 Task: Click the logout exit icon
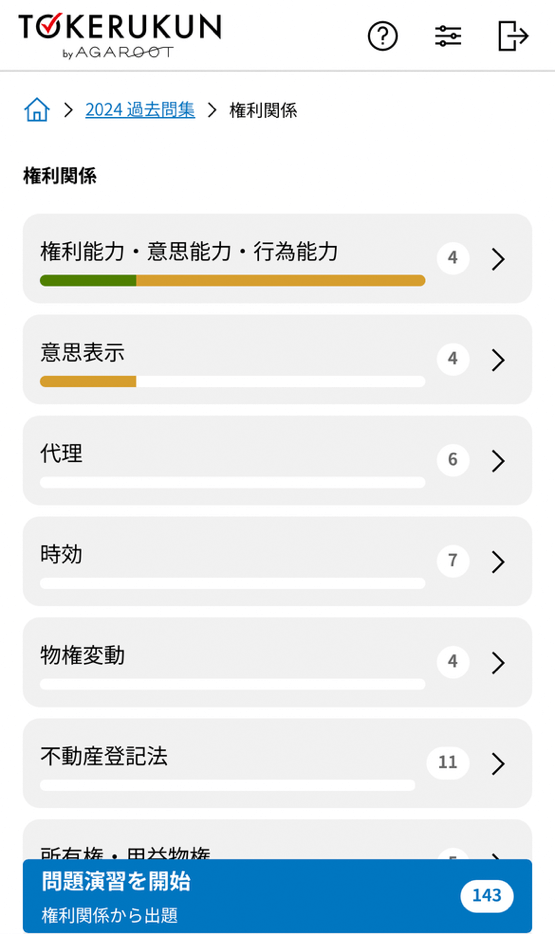(513, 36)
